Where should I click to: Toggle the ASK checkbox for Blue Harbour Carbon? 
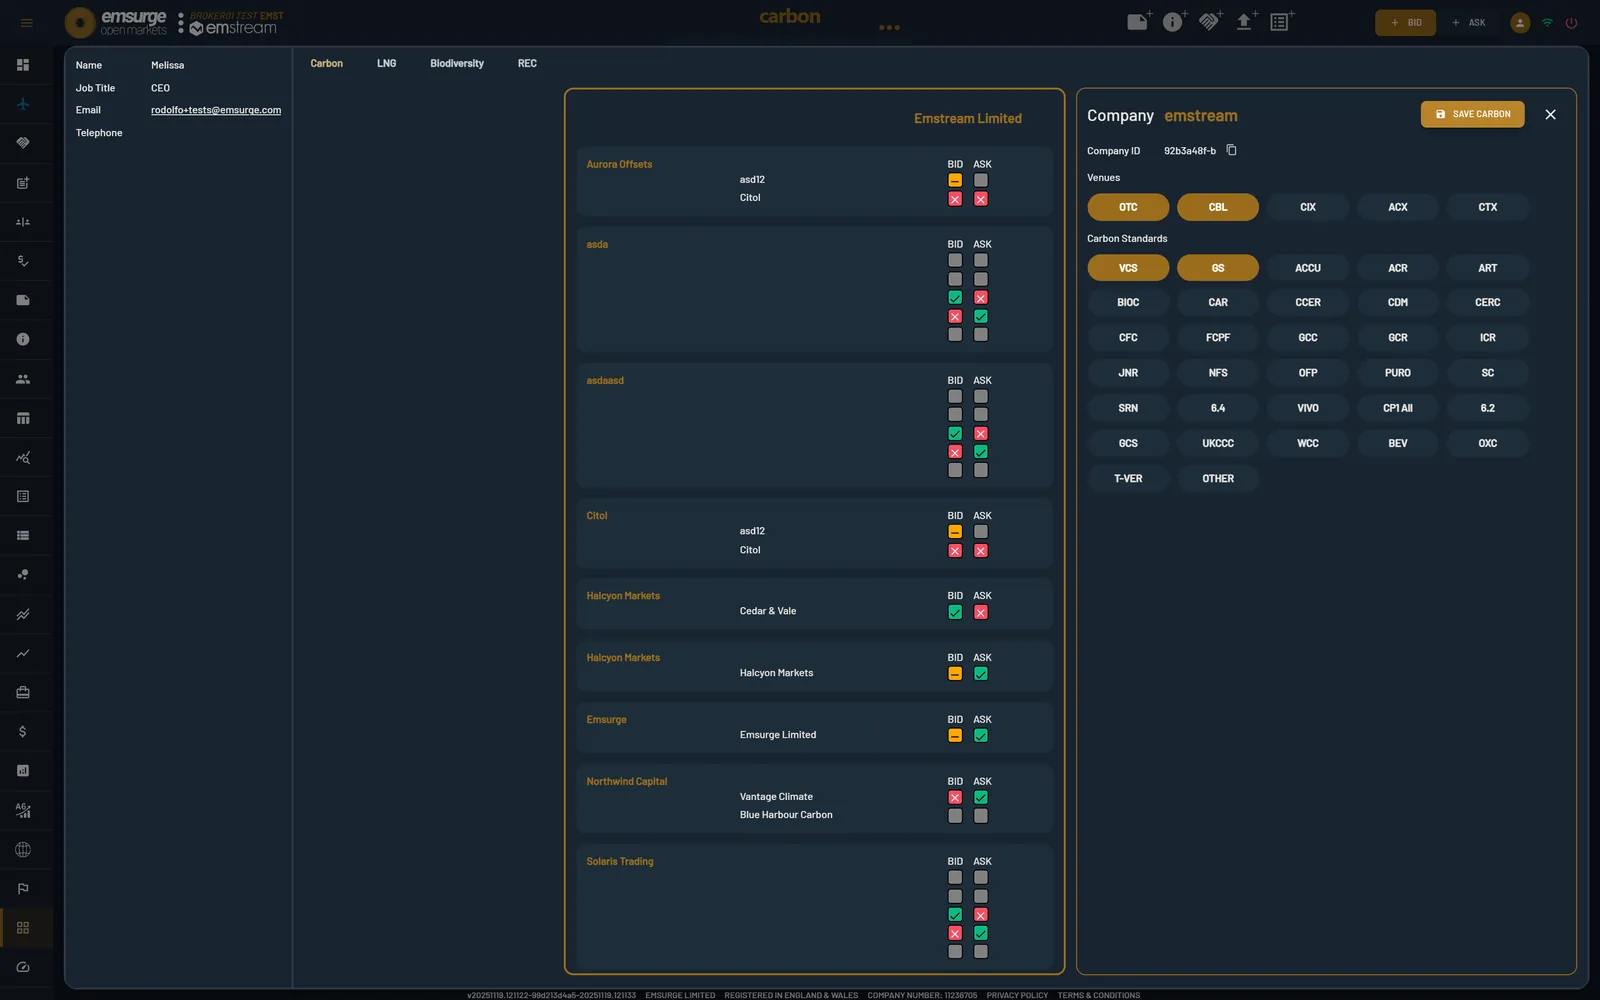tap(981, 816)
